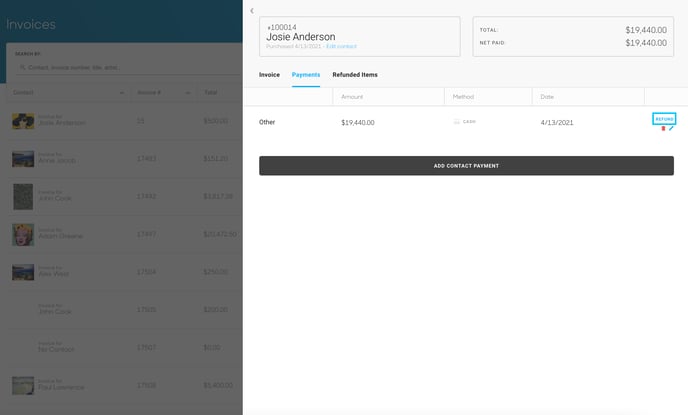Edit the Other payment with the pencil icon
This screenshot has width=688, height=415.
coord(671,129)
